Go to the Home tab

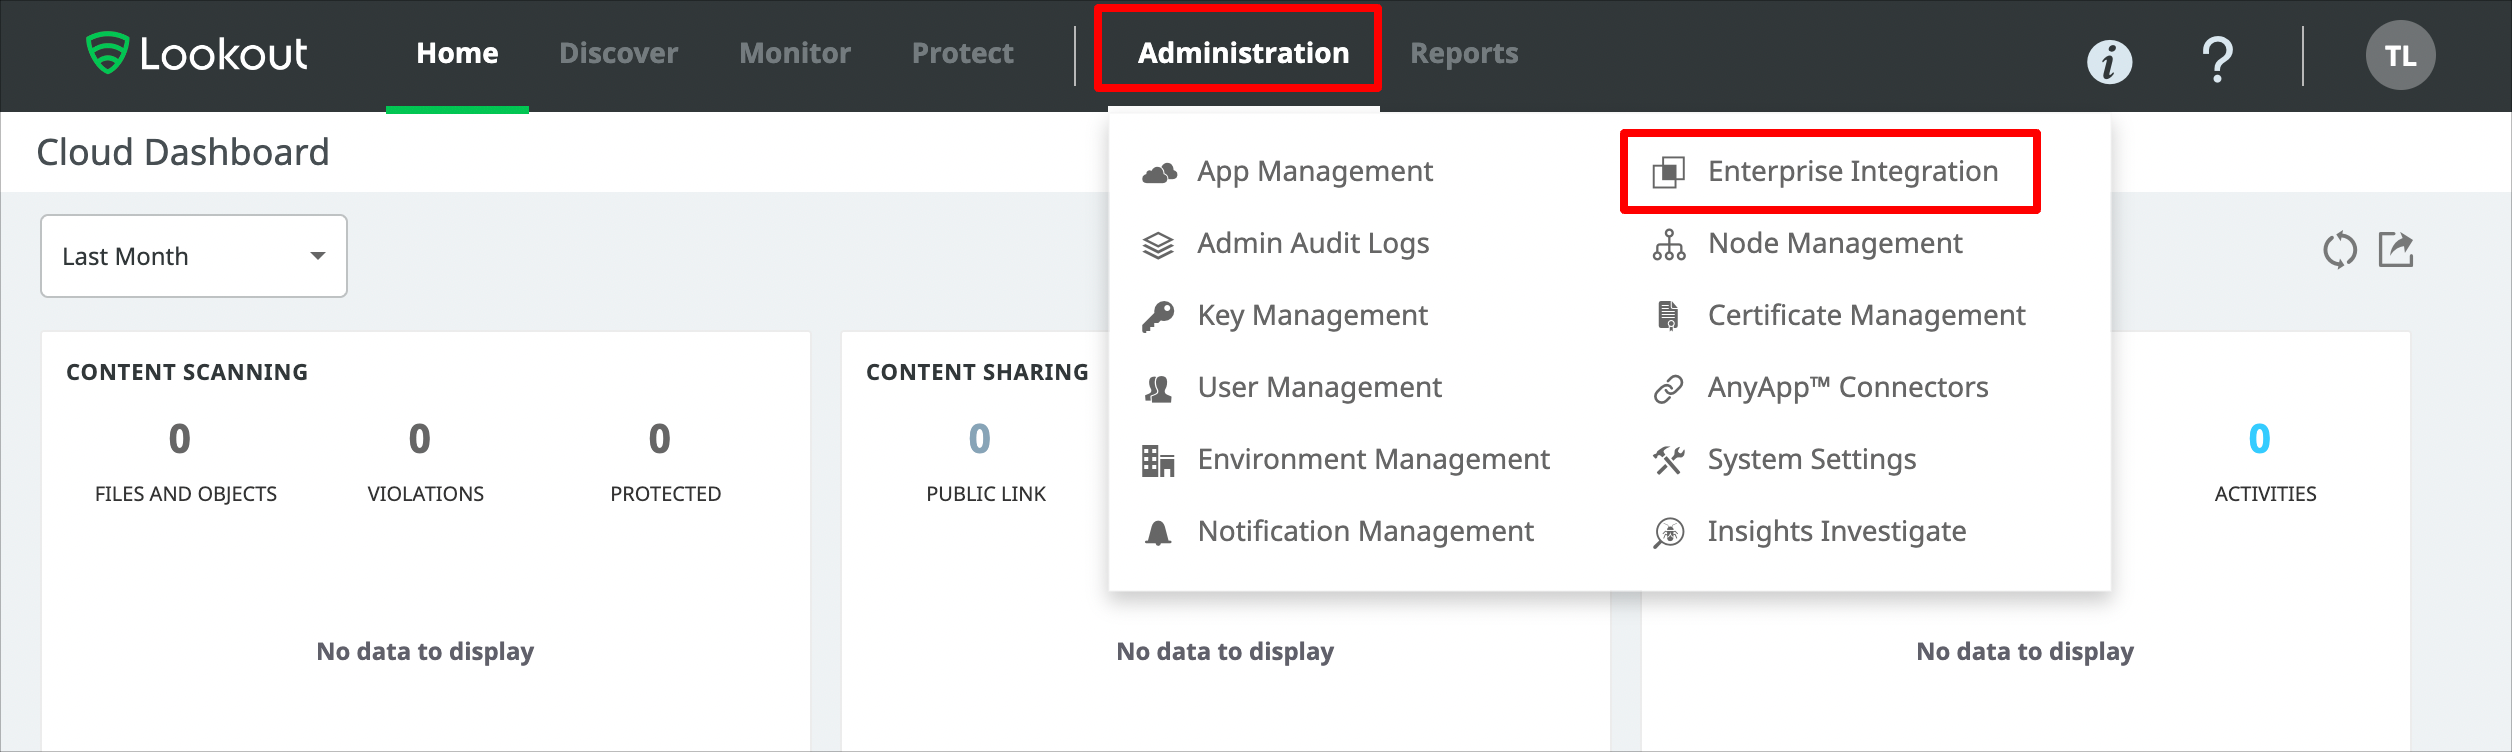pyautogui.click(x=457, y=53)
